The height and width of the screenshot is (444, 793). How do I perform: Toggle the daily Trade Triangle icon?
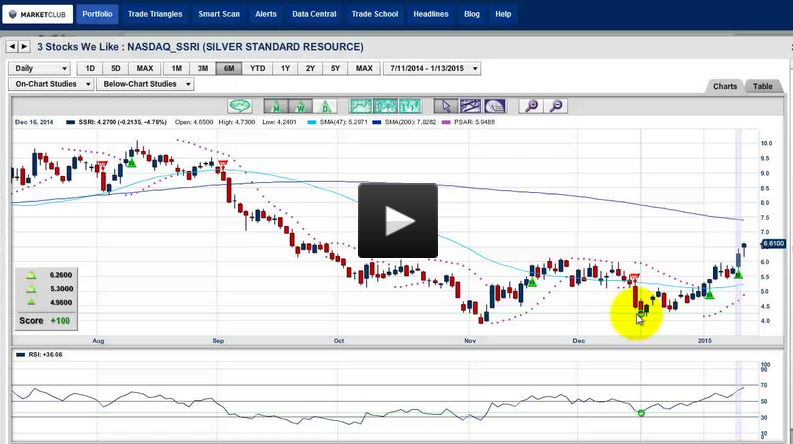(x=325, y=106)
